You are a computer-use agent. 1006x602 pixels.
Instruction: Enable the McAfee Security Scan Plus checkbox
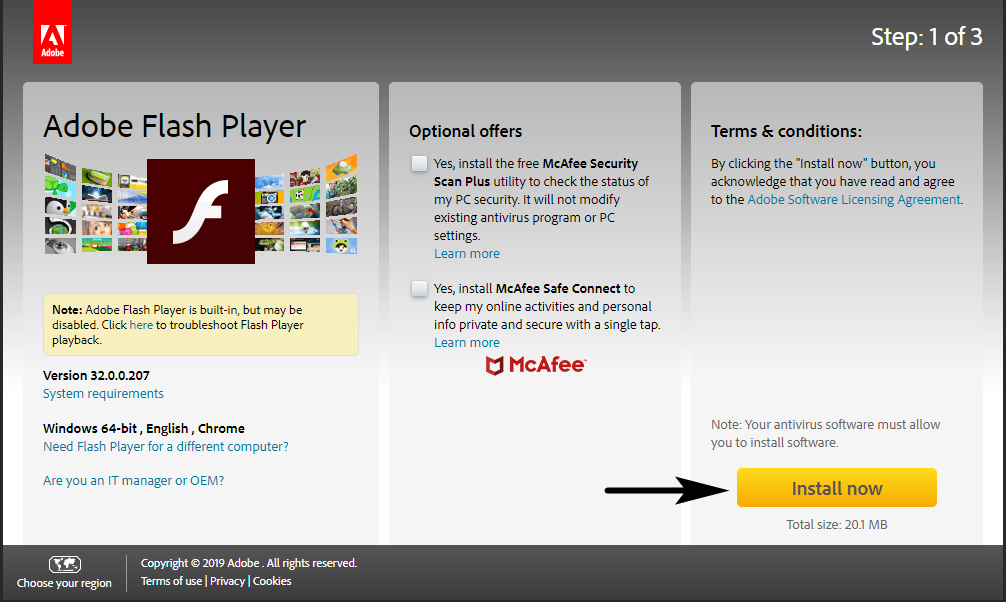(x=419, y=164)
